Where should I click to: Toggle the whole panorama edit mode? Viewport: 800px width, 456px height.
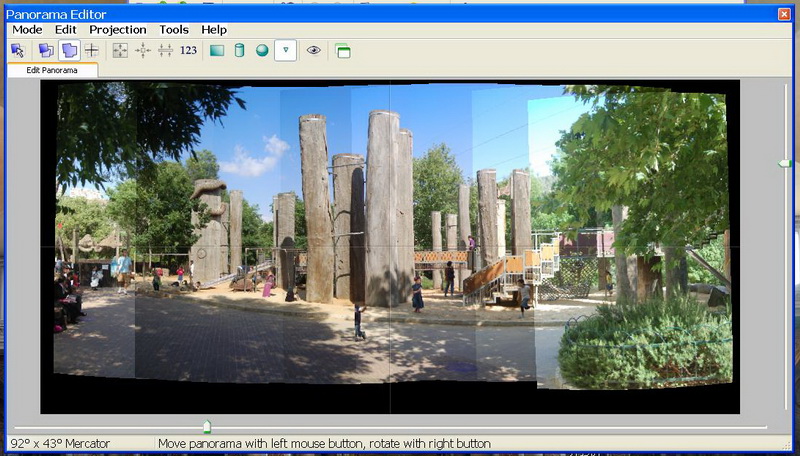click(69, 50)
